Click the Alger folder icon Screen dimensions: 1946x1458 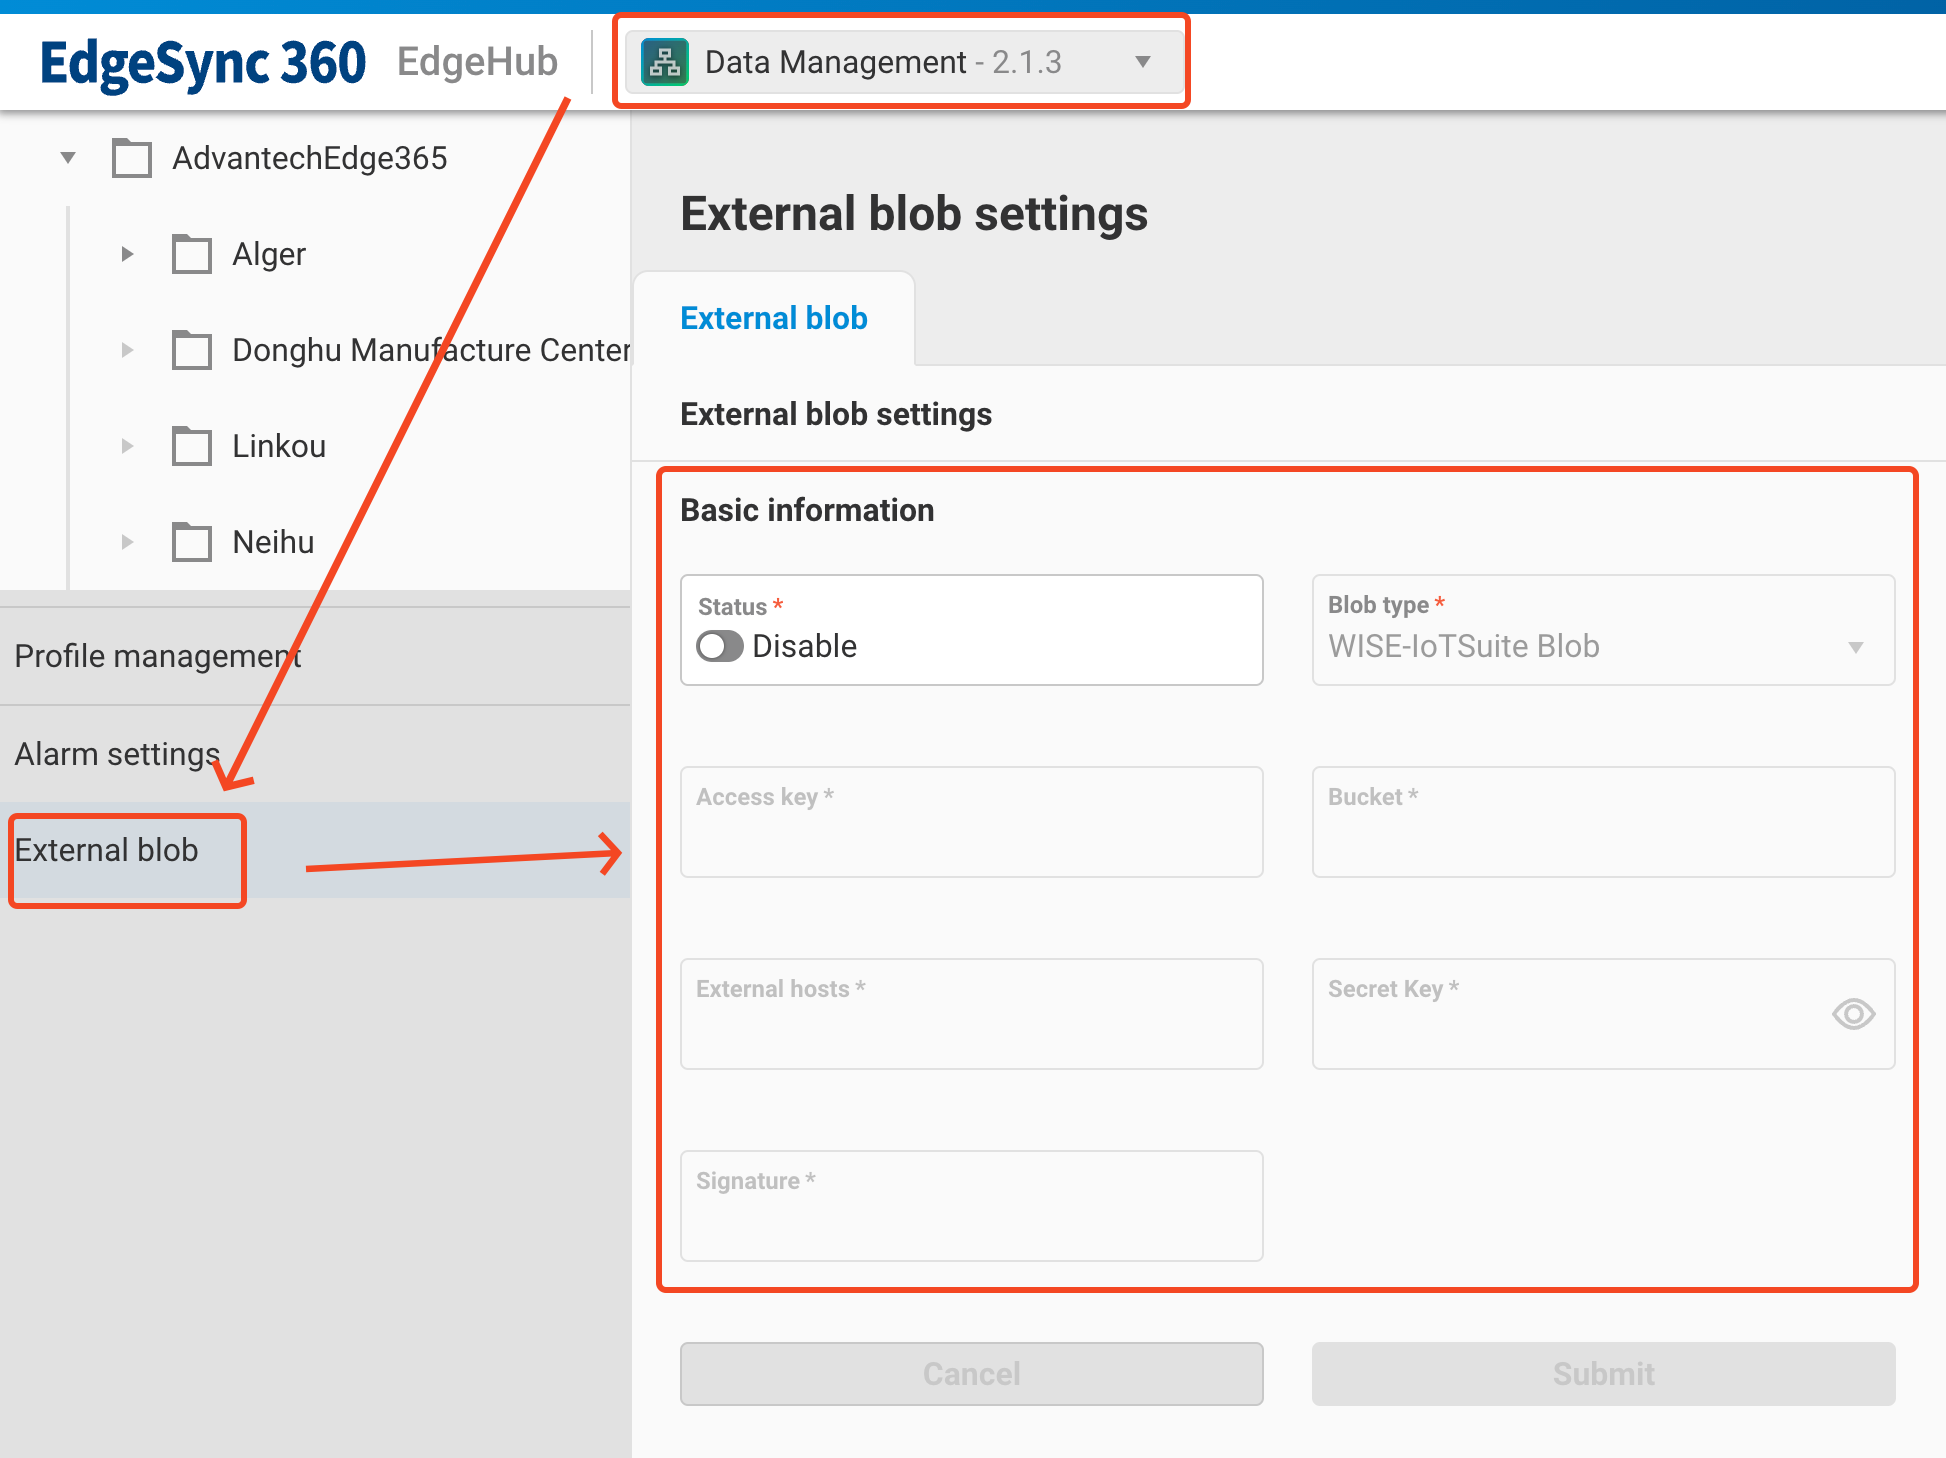191,254
